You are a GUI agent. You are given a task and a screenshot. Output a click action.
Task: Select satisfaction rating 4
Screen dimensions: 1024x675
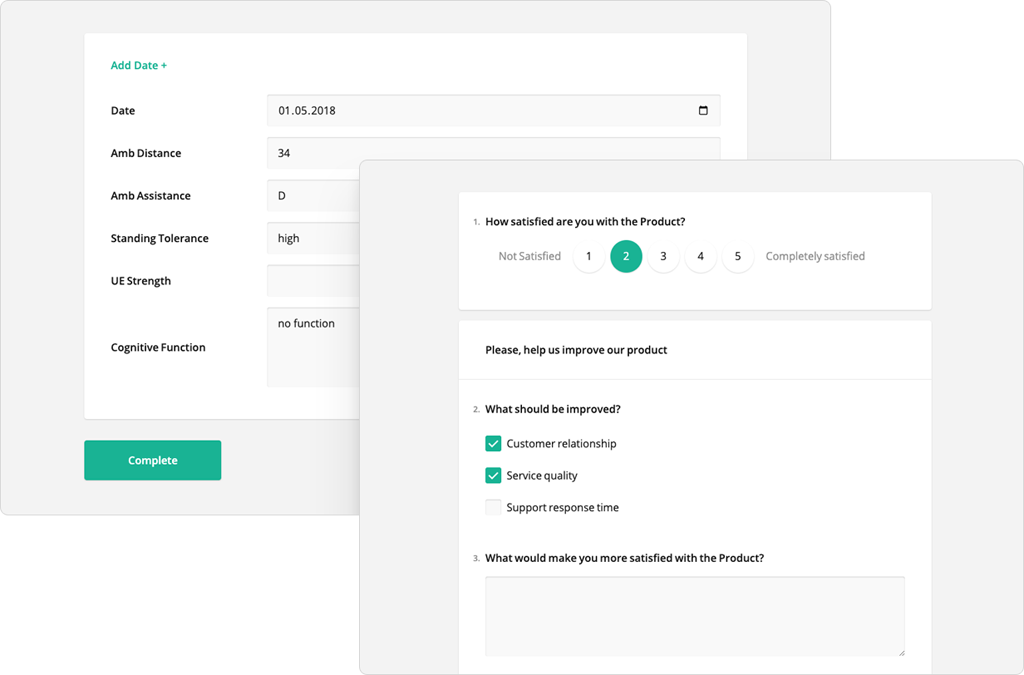(x=700, y=256)
